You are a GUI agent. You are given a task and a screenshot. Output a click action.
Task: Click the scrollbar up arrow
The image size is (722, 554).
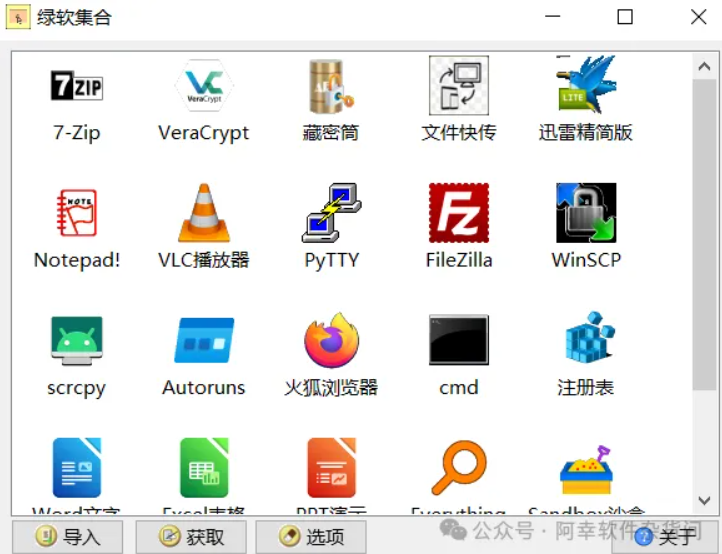tap(704, 66)
